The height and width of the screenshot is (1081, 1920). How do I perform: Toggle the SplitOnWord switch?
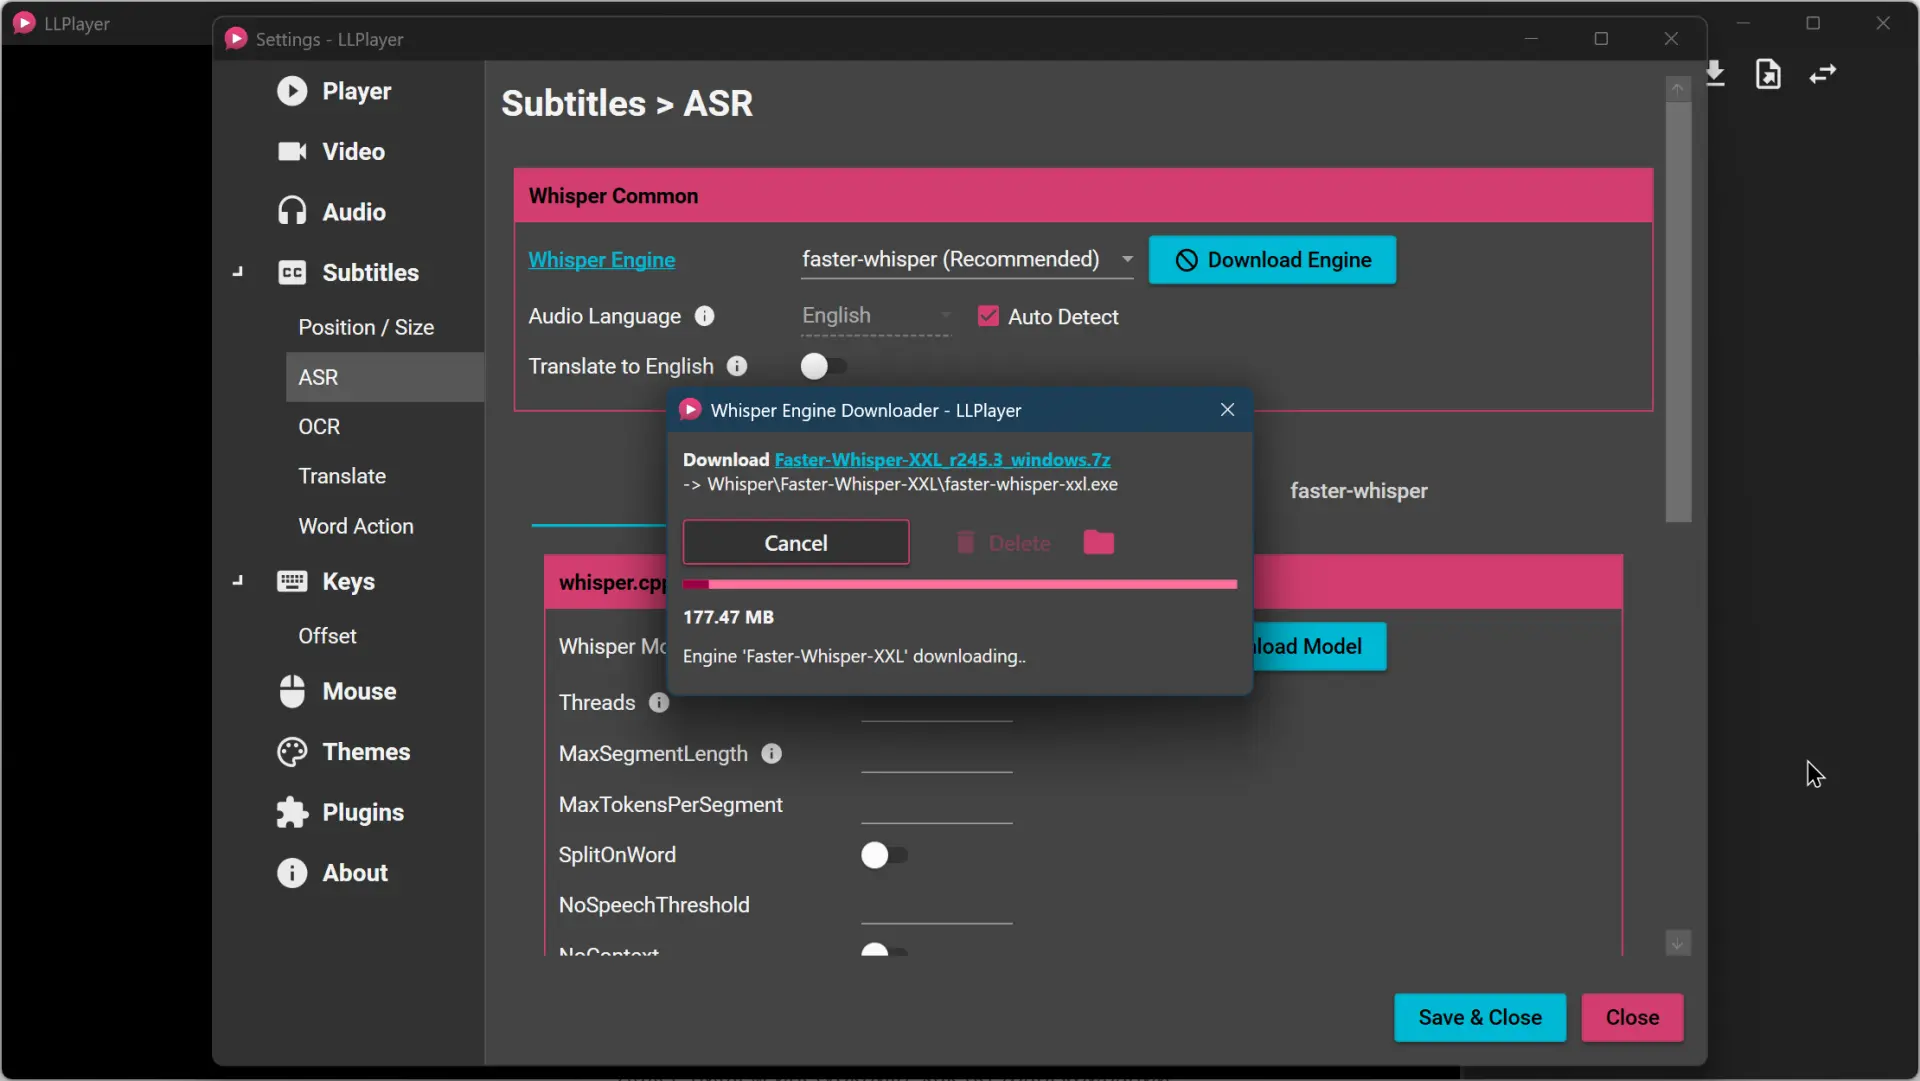(x=884, y=855)
